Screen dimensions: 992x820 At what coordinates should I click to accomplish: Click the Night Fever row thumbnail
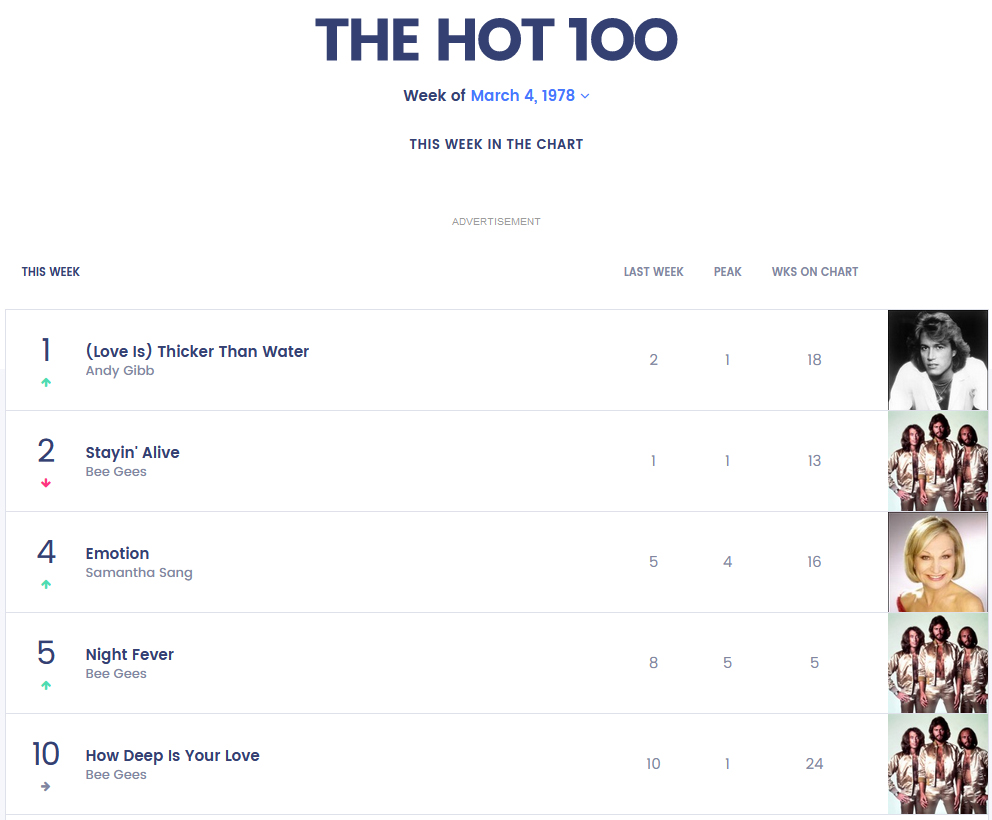(x=937, y=663)
